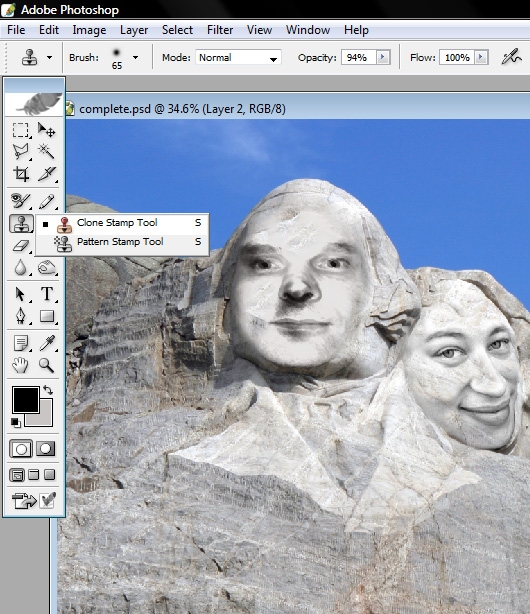Open the Window menu
Screen dimensions: 530x614
[308, 30]
